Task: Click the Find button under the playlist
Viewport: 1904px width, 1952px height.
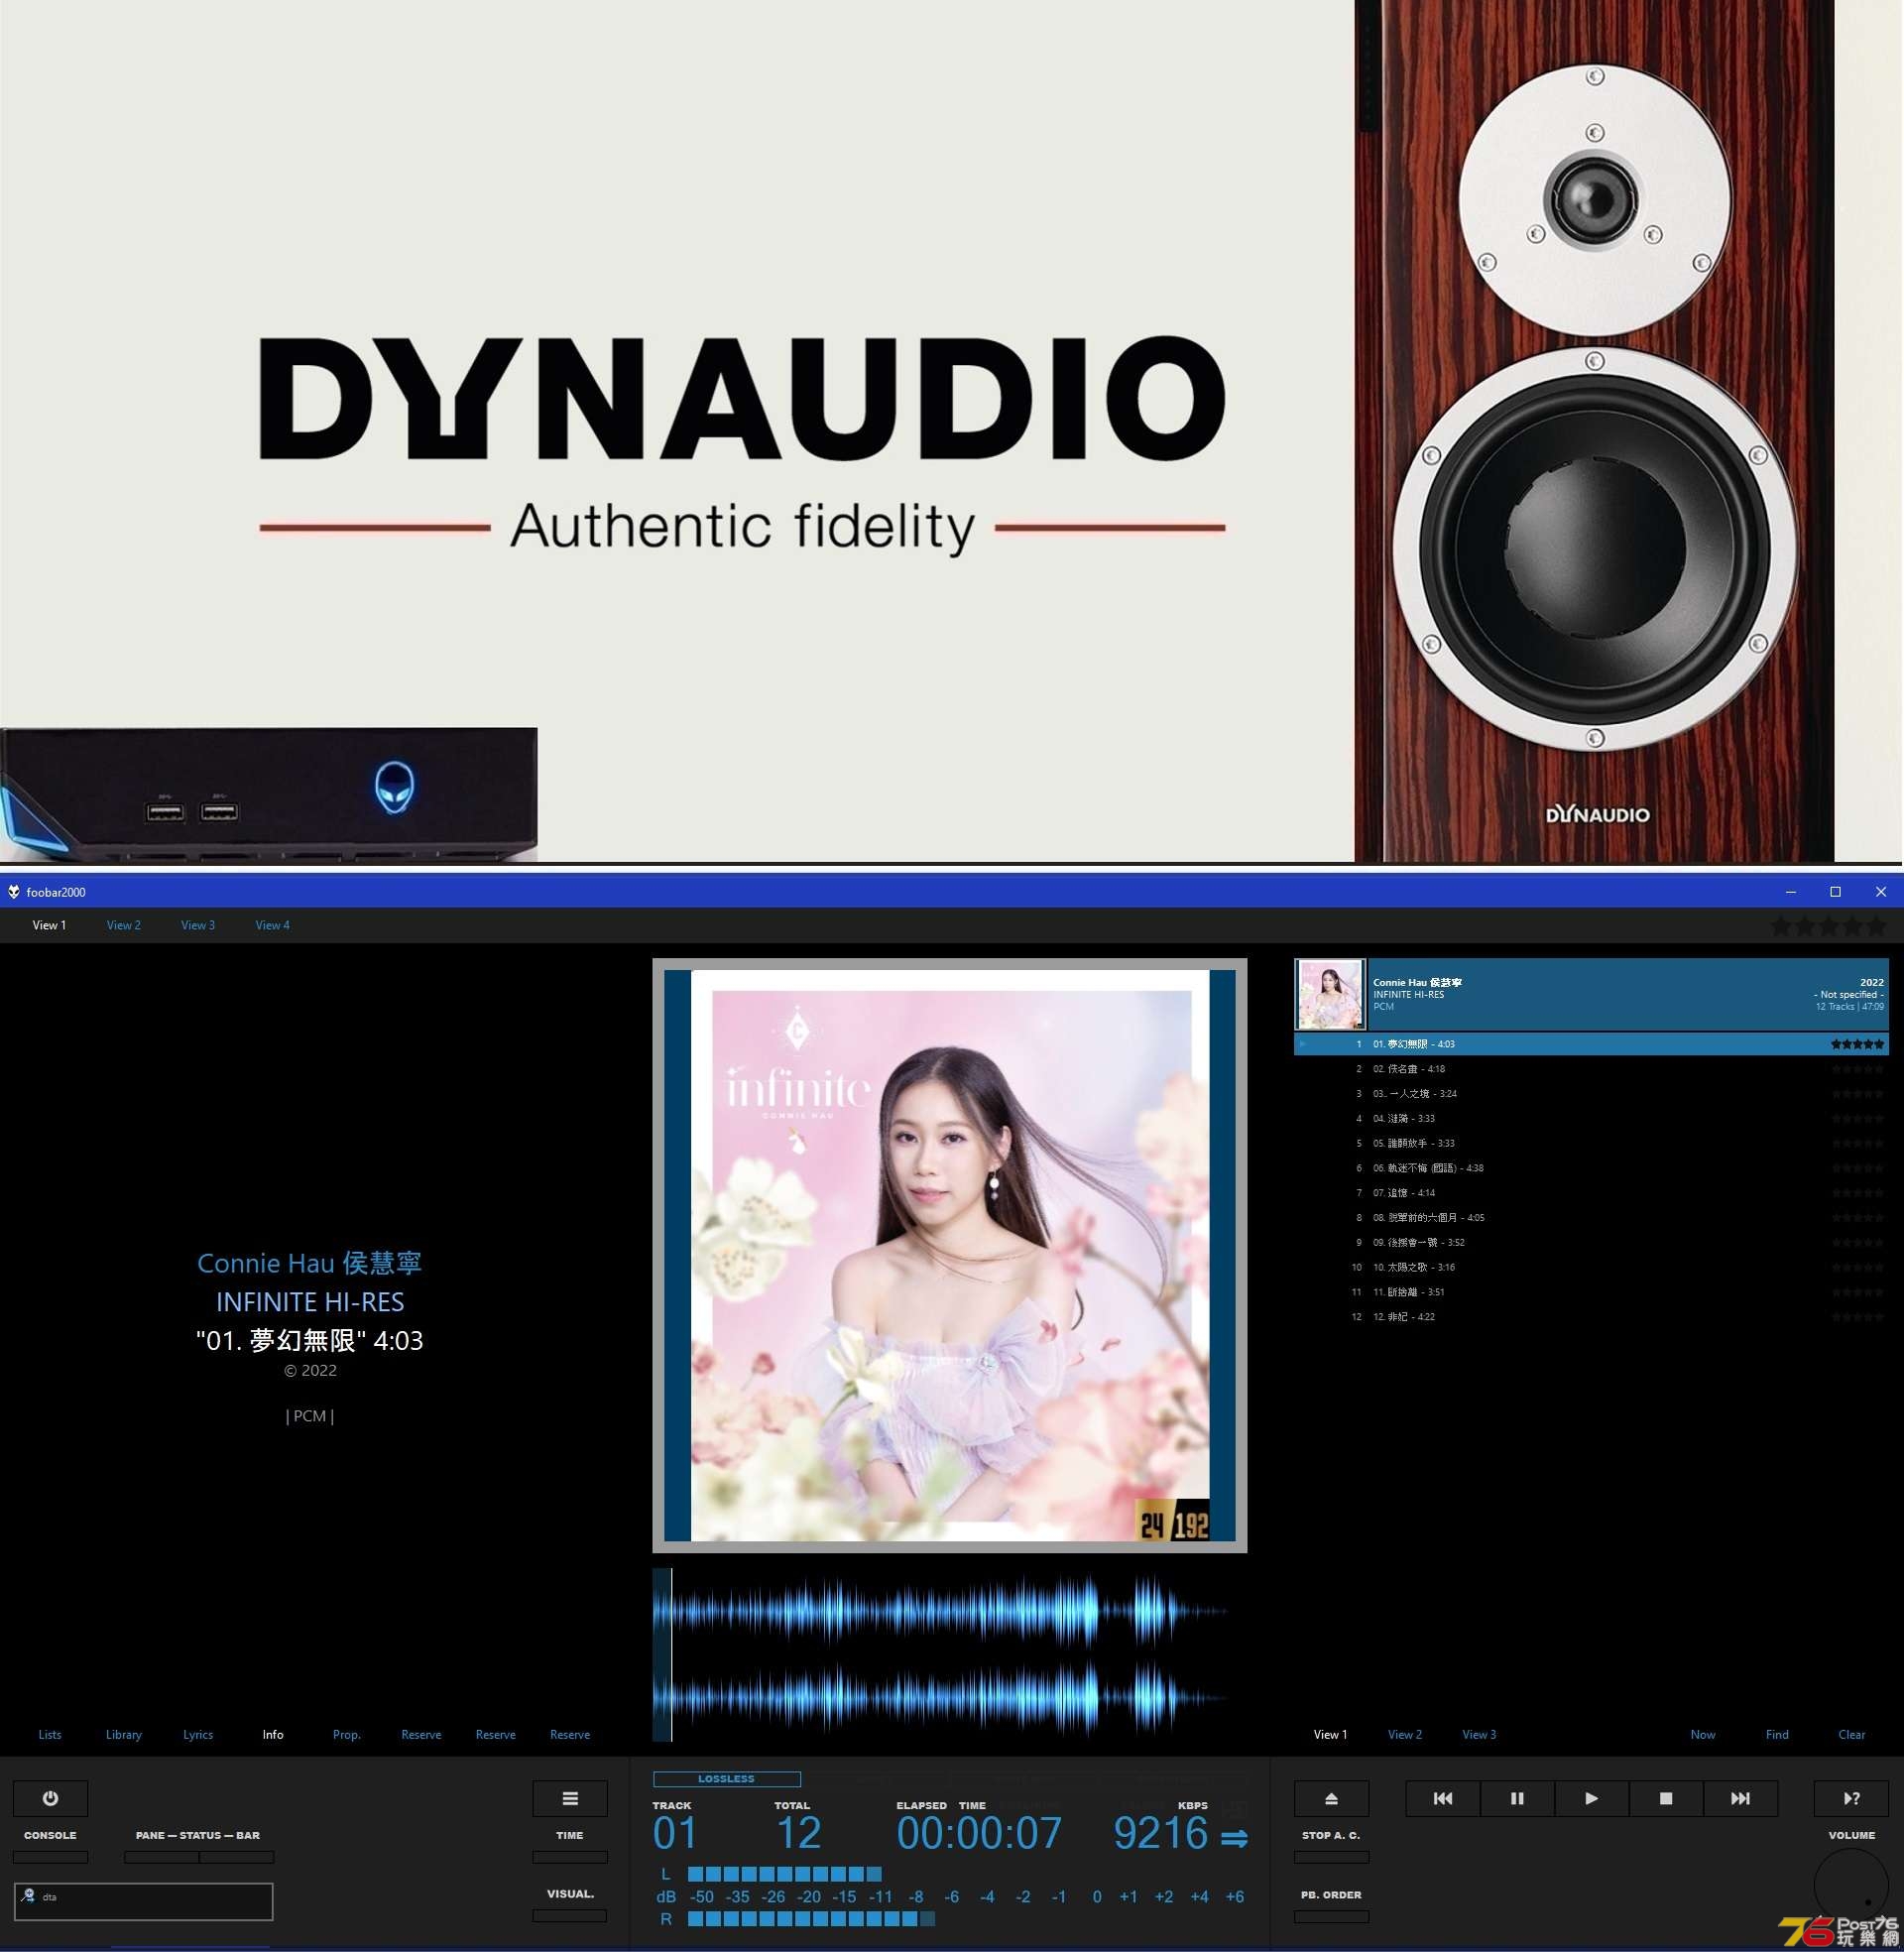Action: coord(1777,1735)
